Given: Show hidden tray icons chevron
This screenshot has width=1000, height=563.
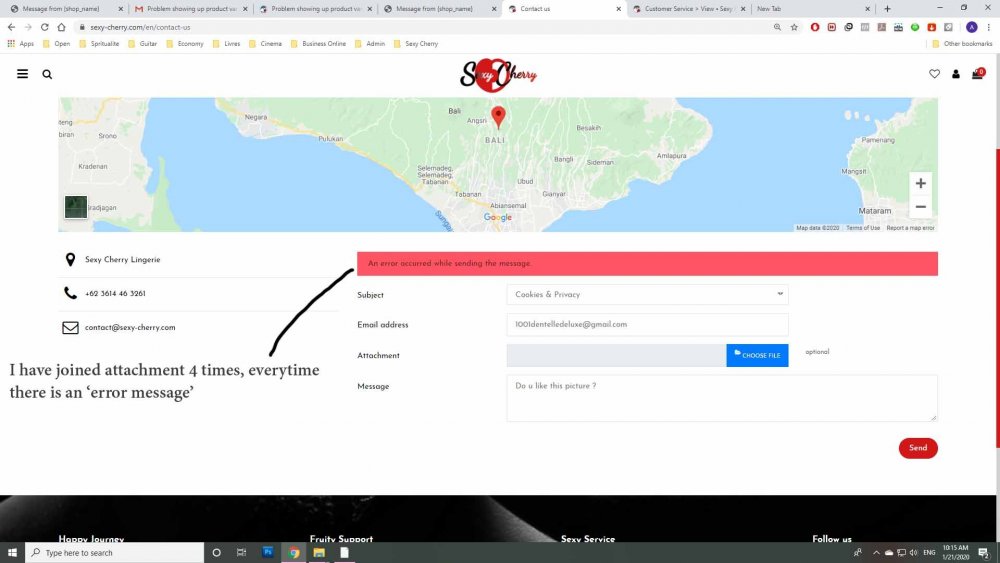Looking at the screenshot, I should click(x=876, y=553).
